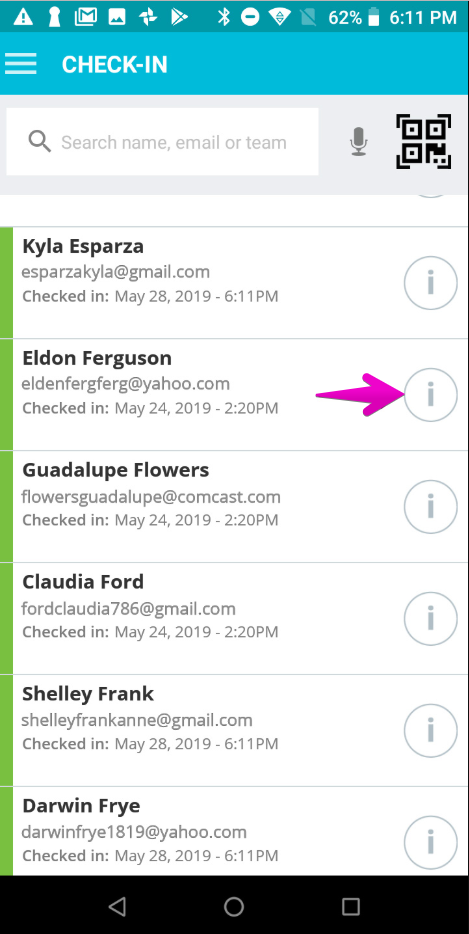Screen dimensions: 469x934
Task: Open recent apps with square button
Action: tap(351, 906)
